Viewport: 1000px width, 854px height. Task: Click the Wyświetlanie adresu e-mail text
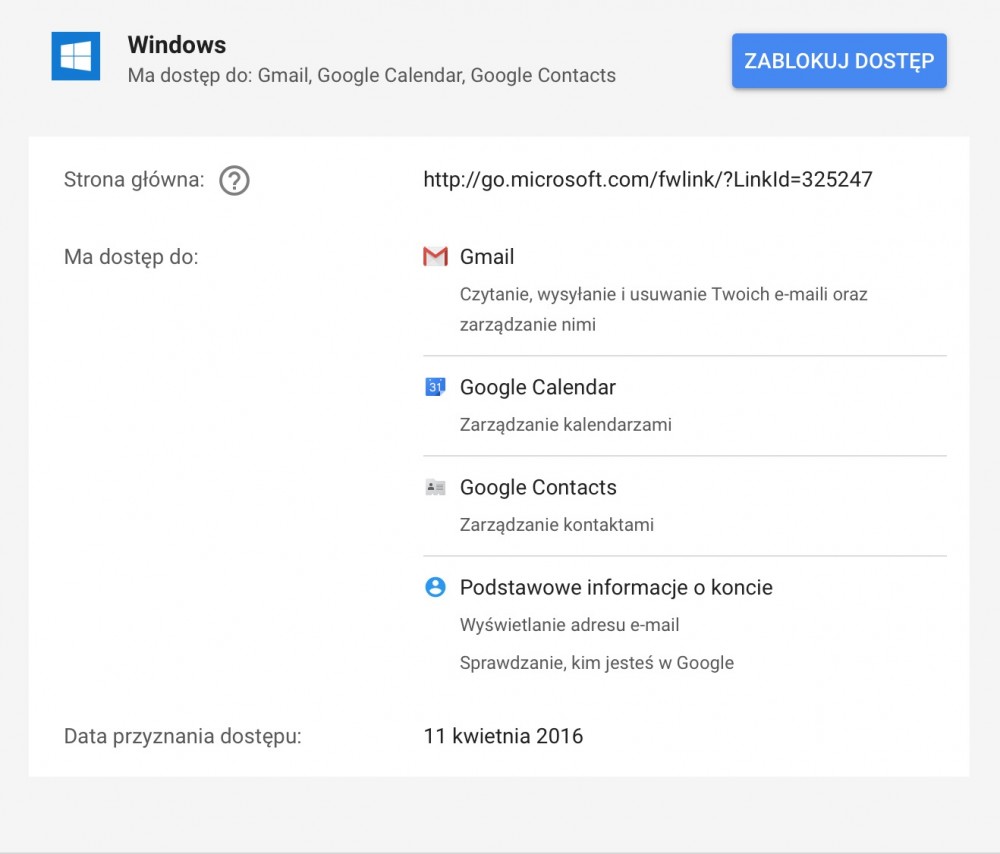pyautogui.click(x=570, y=625)
